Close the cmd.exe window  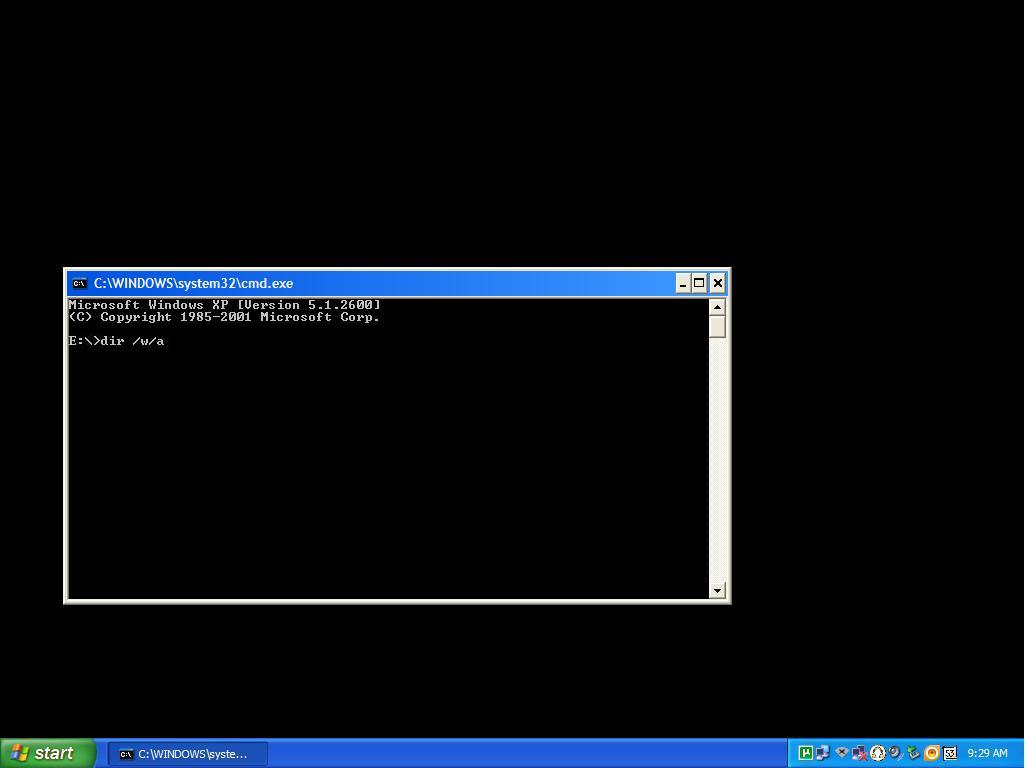pyautogui.click(x=717, y=283)
